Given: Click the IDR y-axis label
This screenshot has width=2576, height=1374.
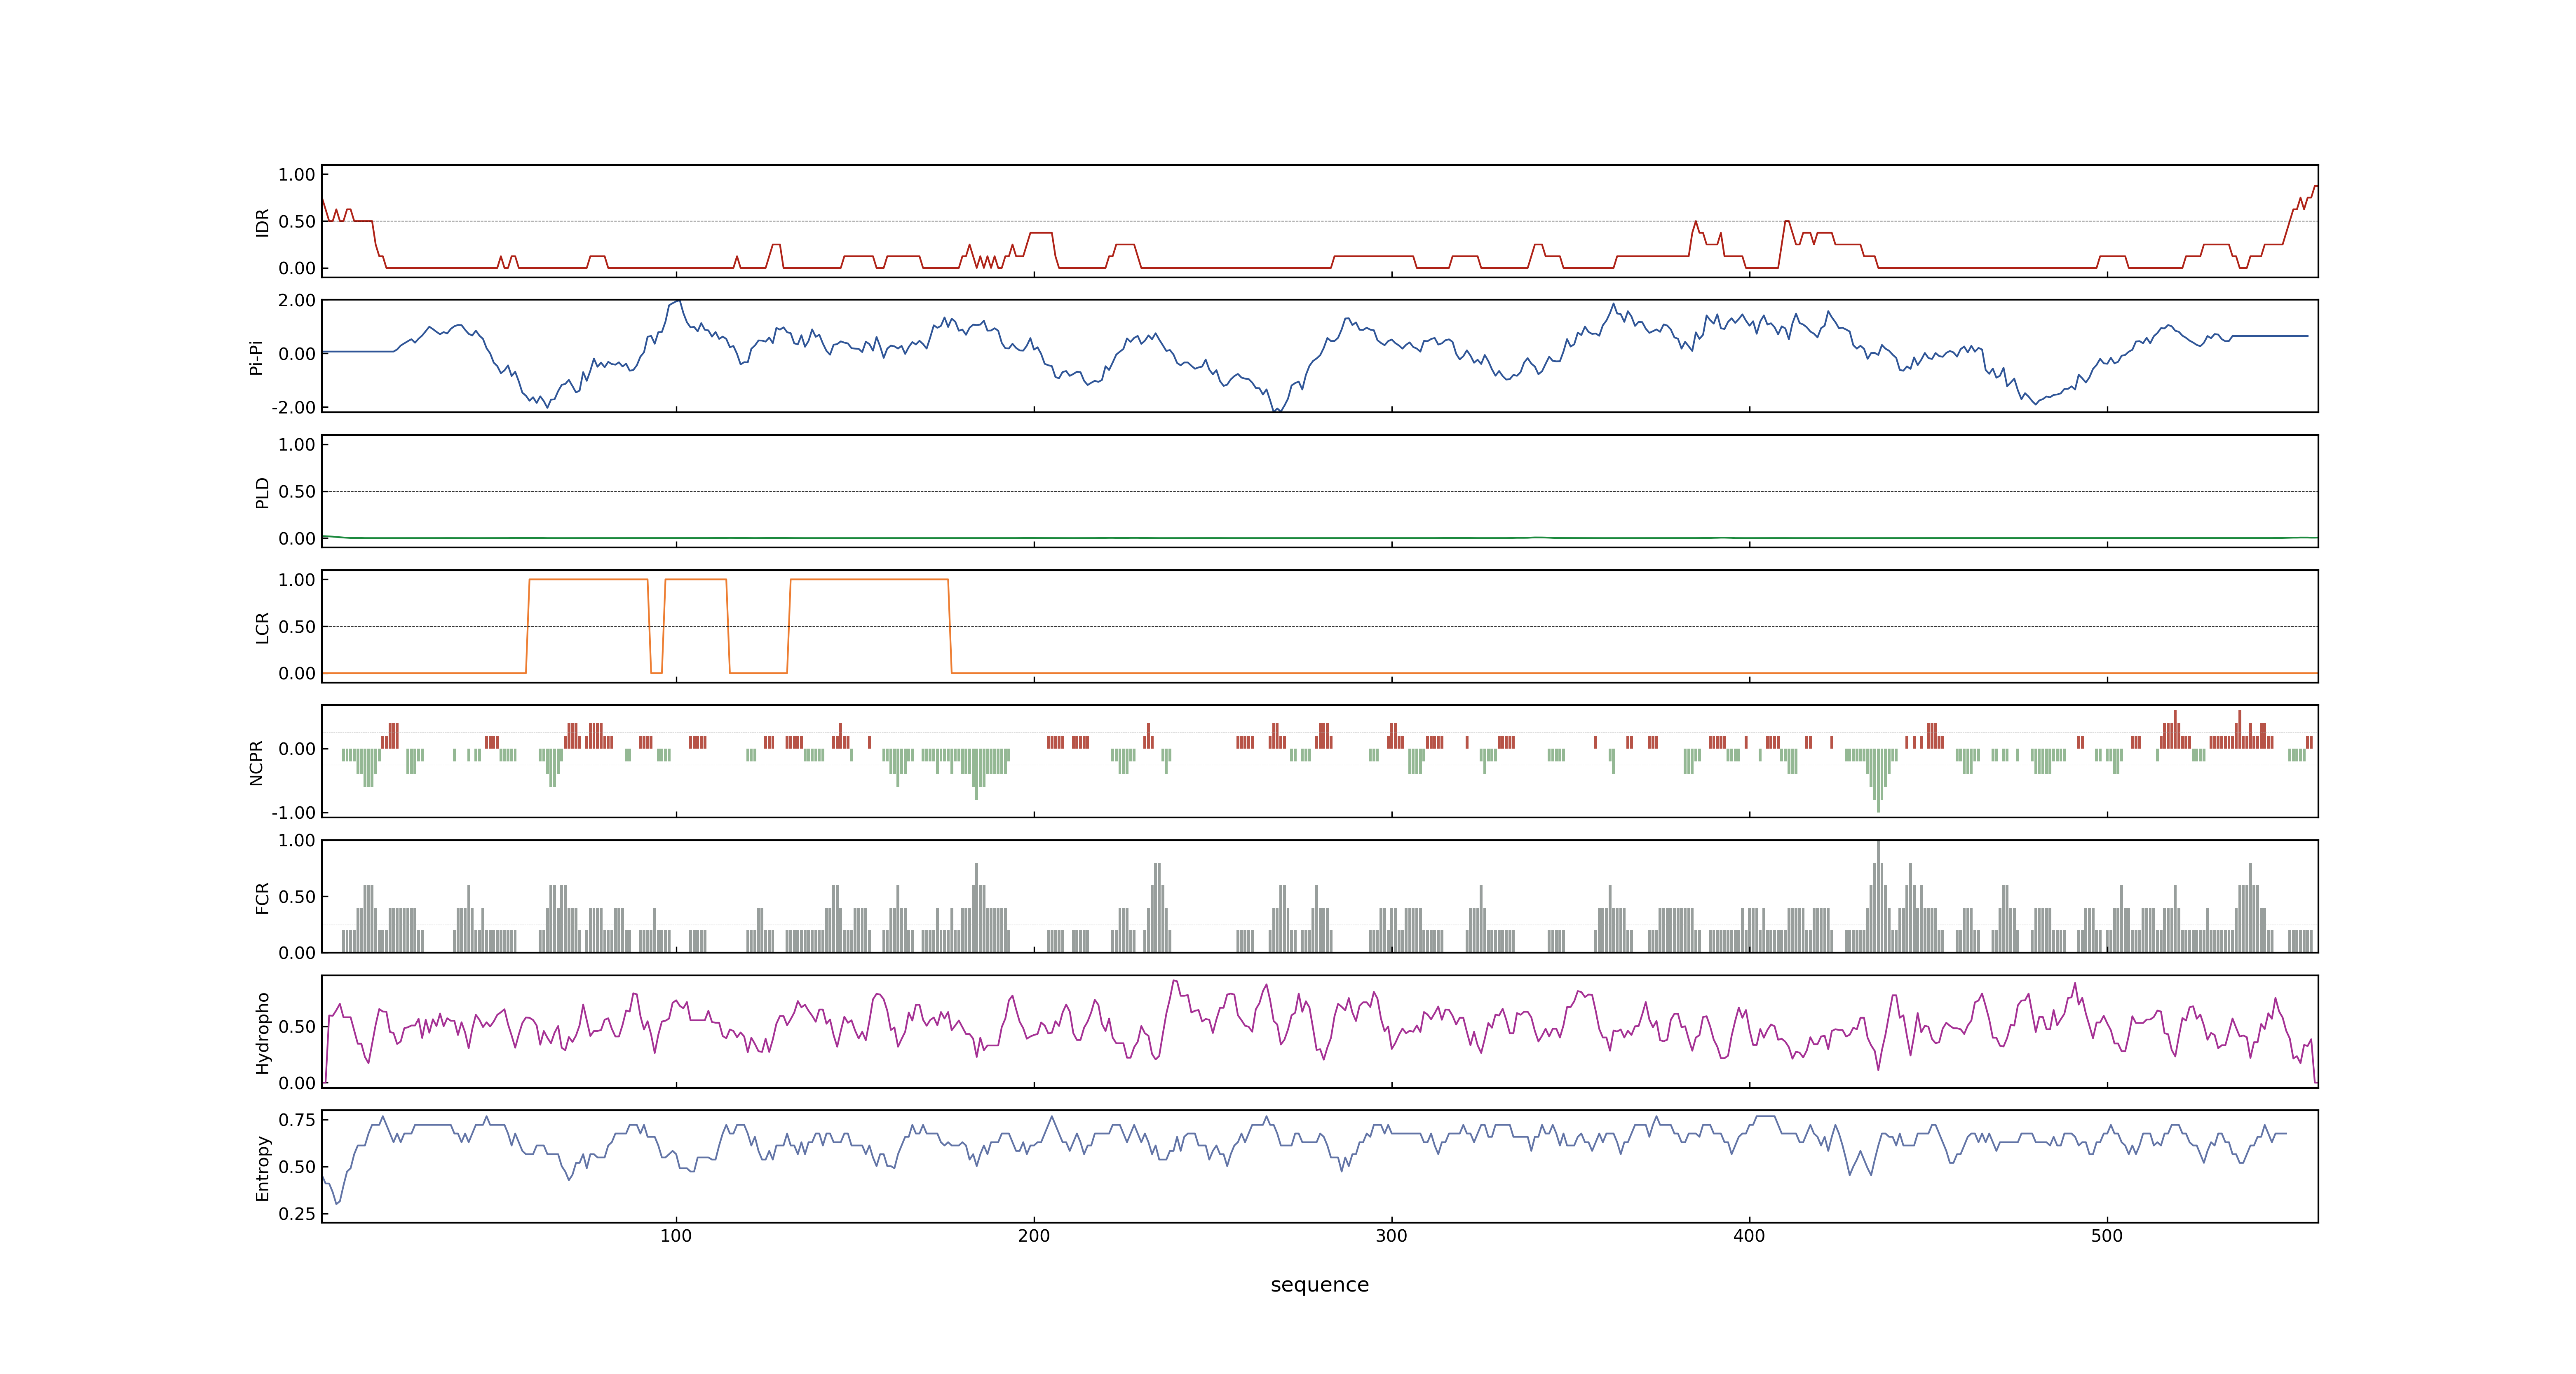Looking at the screenshot, I should pyautogui.click(x=262, y=222).
